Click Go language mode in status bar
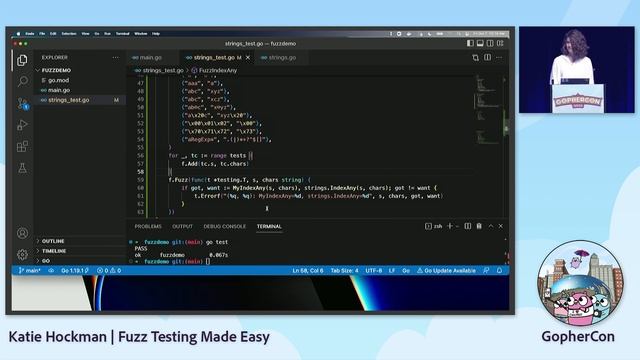 (406, 271)
